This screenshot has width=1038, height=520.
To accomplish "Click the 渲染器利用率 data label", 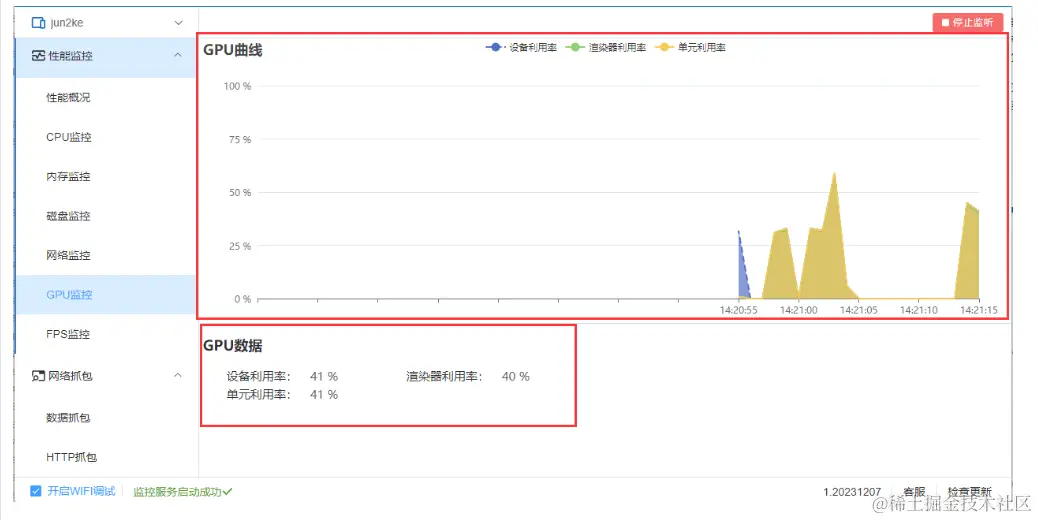I will tap(444, 376).
